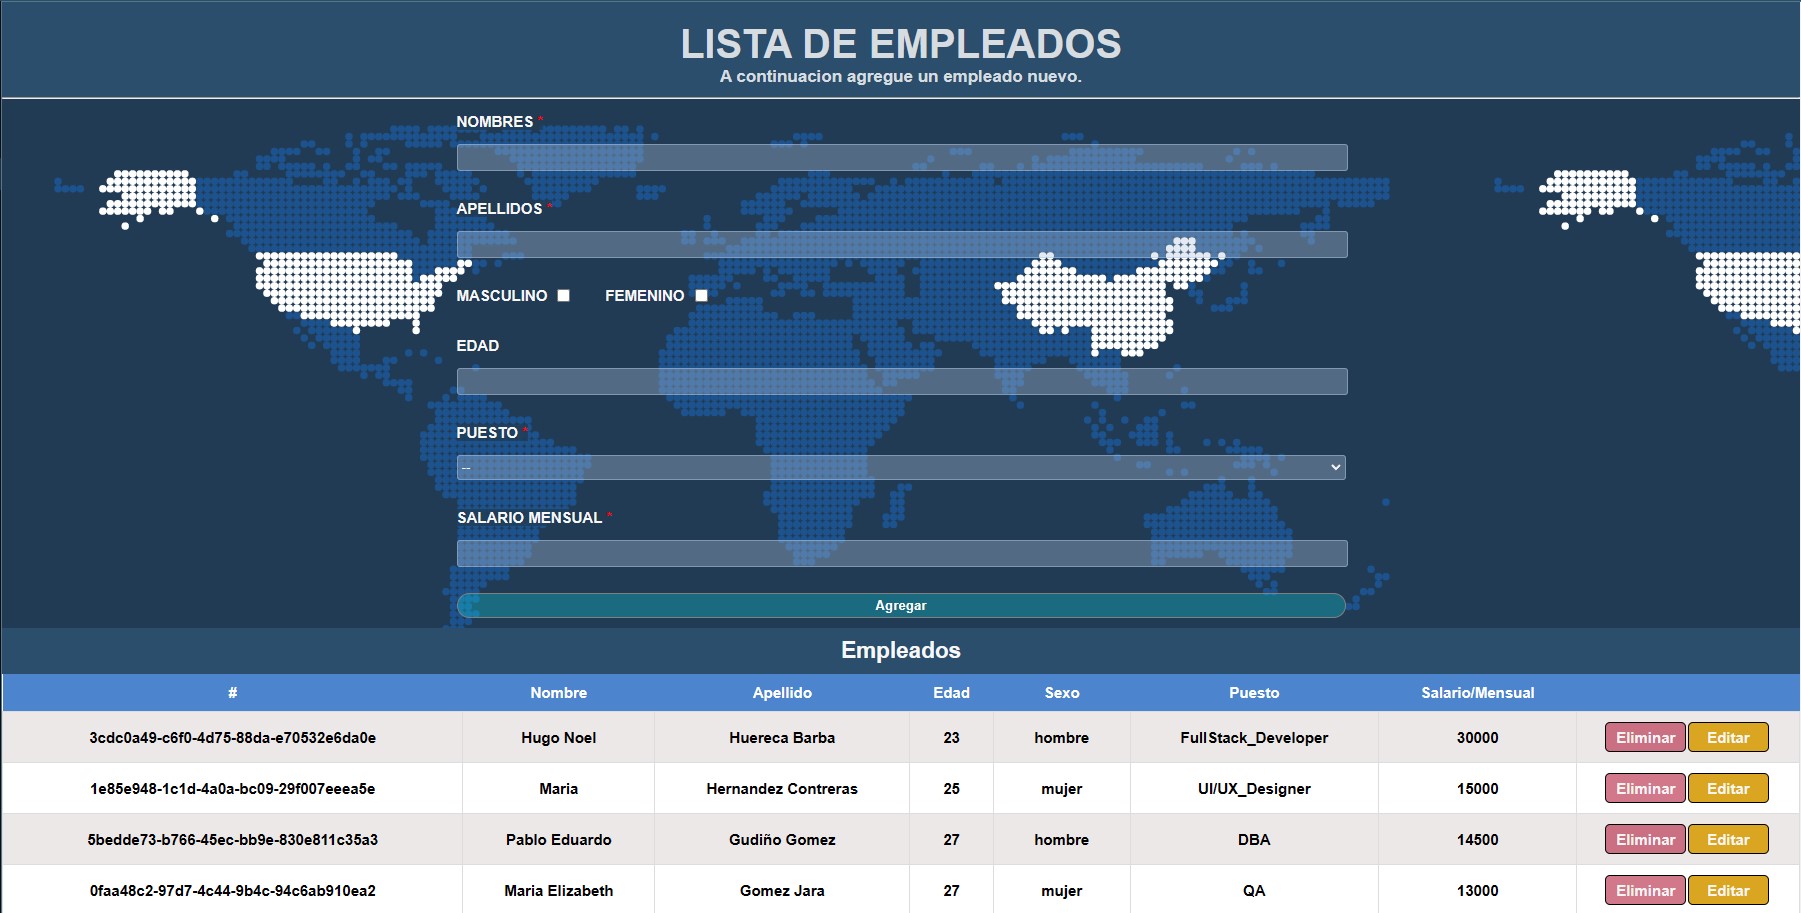Image resolution: width=1801 pixels, height=913 pixels.
Task: Check the MASCULINO checkbox
Action: [565, 295]
